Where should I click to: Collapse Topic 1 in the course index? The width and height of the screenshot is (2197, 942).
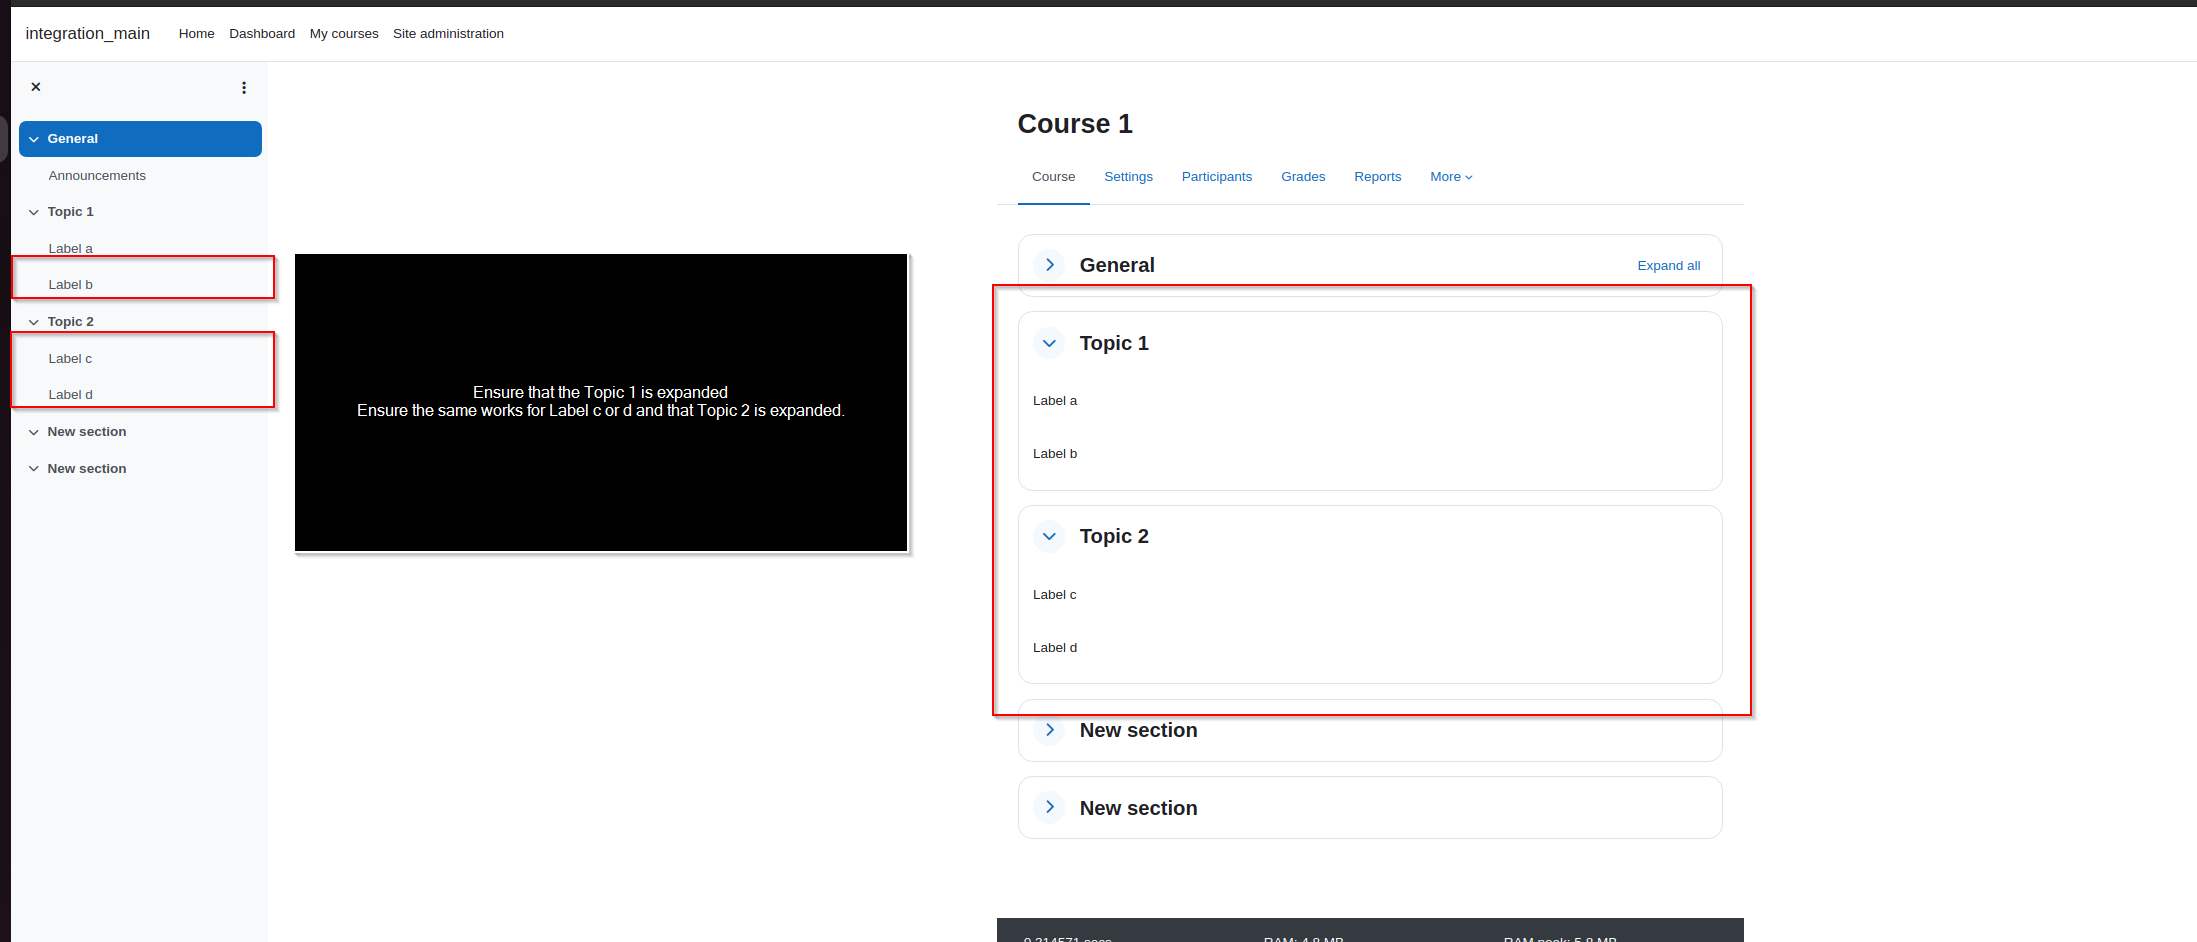tap(34, 212)
